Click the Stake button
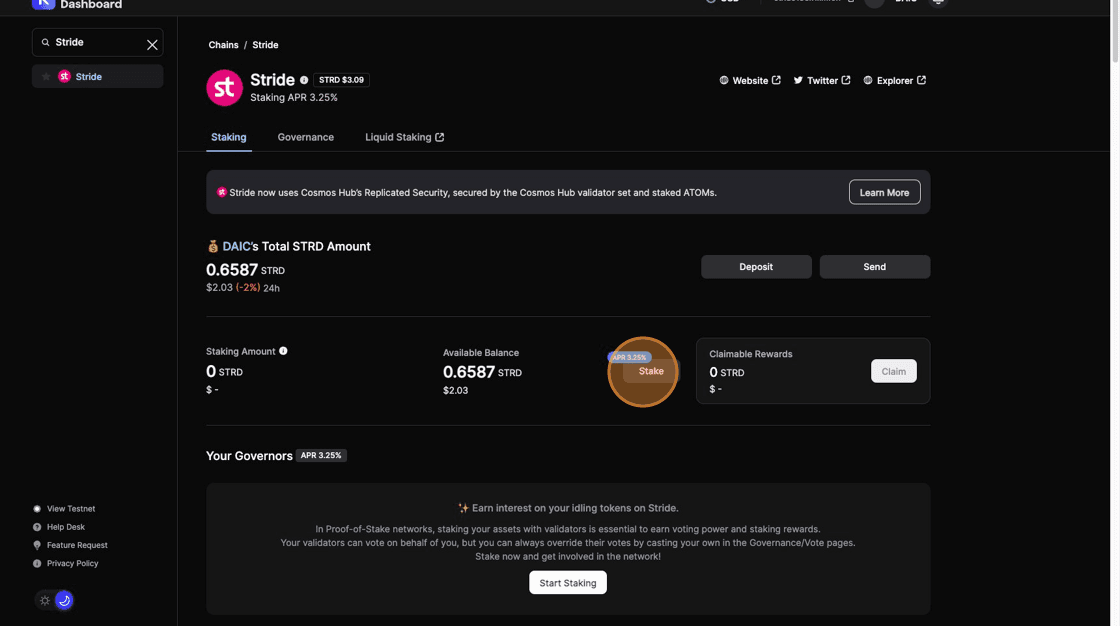This screenshot has width=1120, height=626. 650,371
